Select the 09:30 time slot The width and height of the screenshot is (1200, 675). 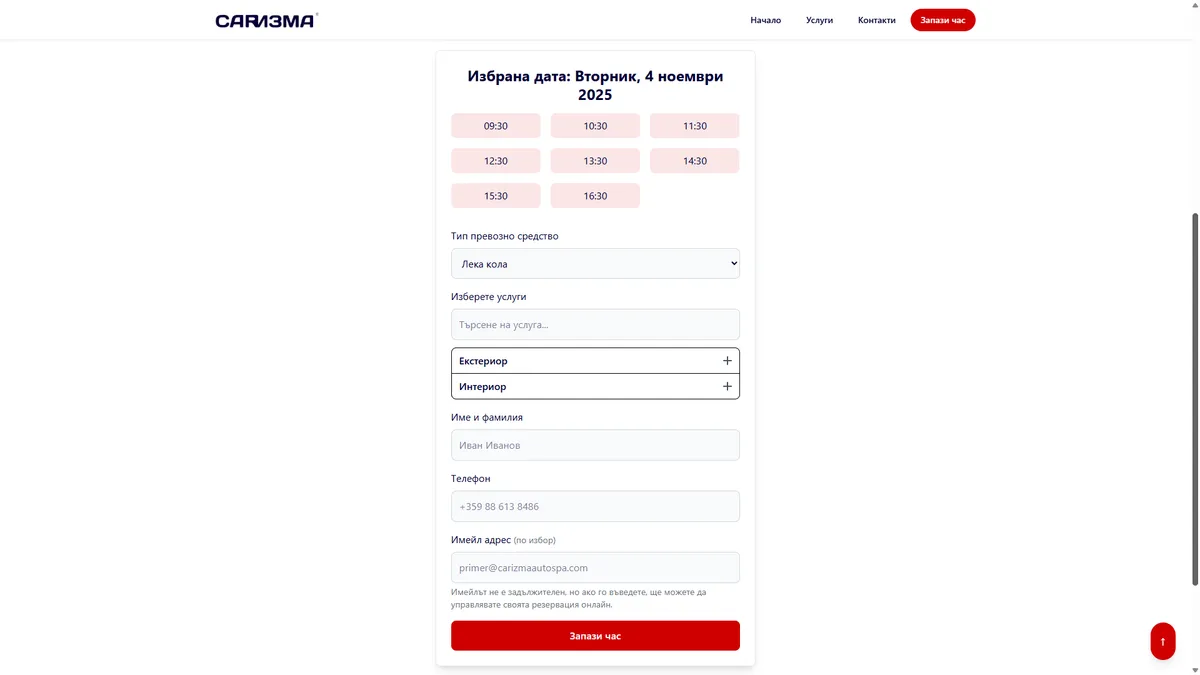(495, 126)
